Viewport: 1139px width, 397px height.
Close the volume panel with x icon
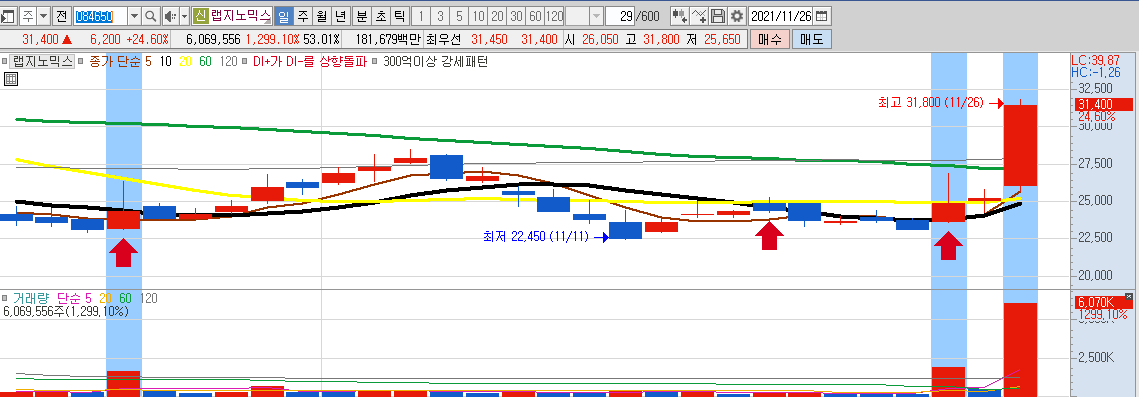[1128, 296]
